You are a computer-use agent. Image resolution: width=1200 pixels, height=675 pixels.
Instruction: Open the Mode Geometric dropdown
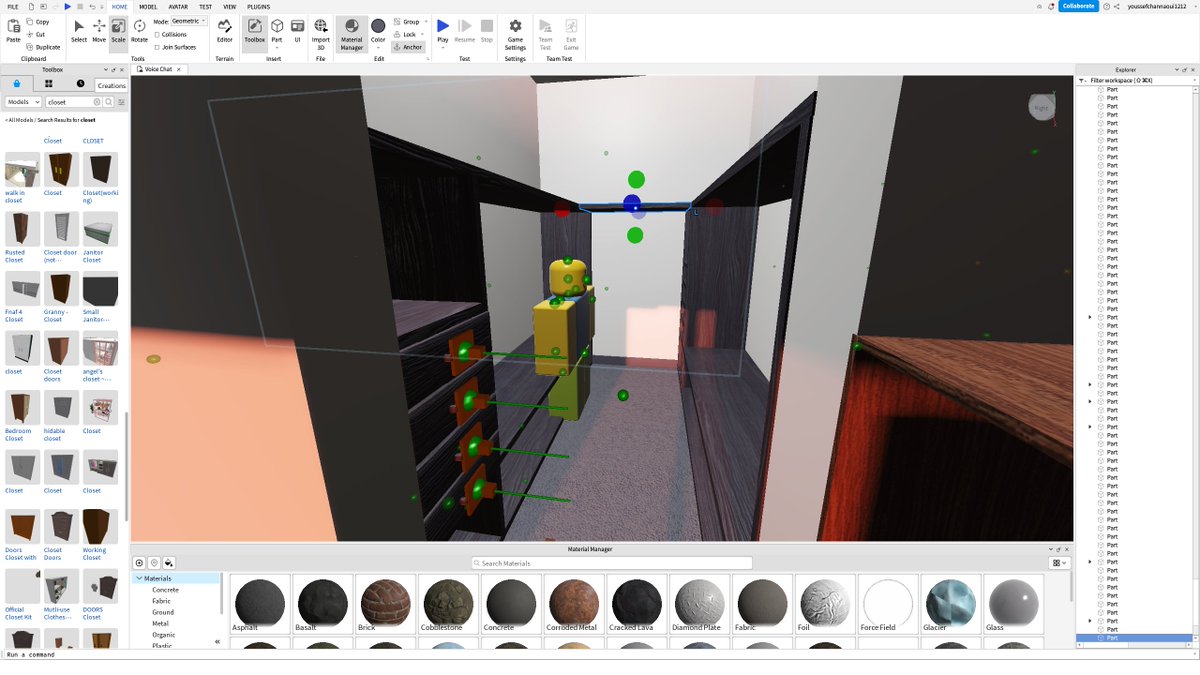click(x=188, y=21)
